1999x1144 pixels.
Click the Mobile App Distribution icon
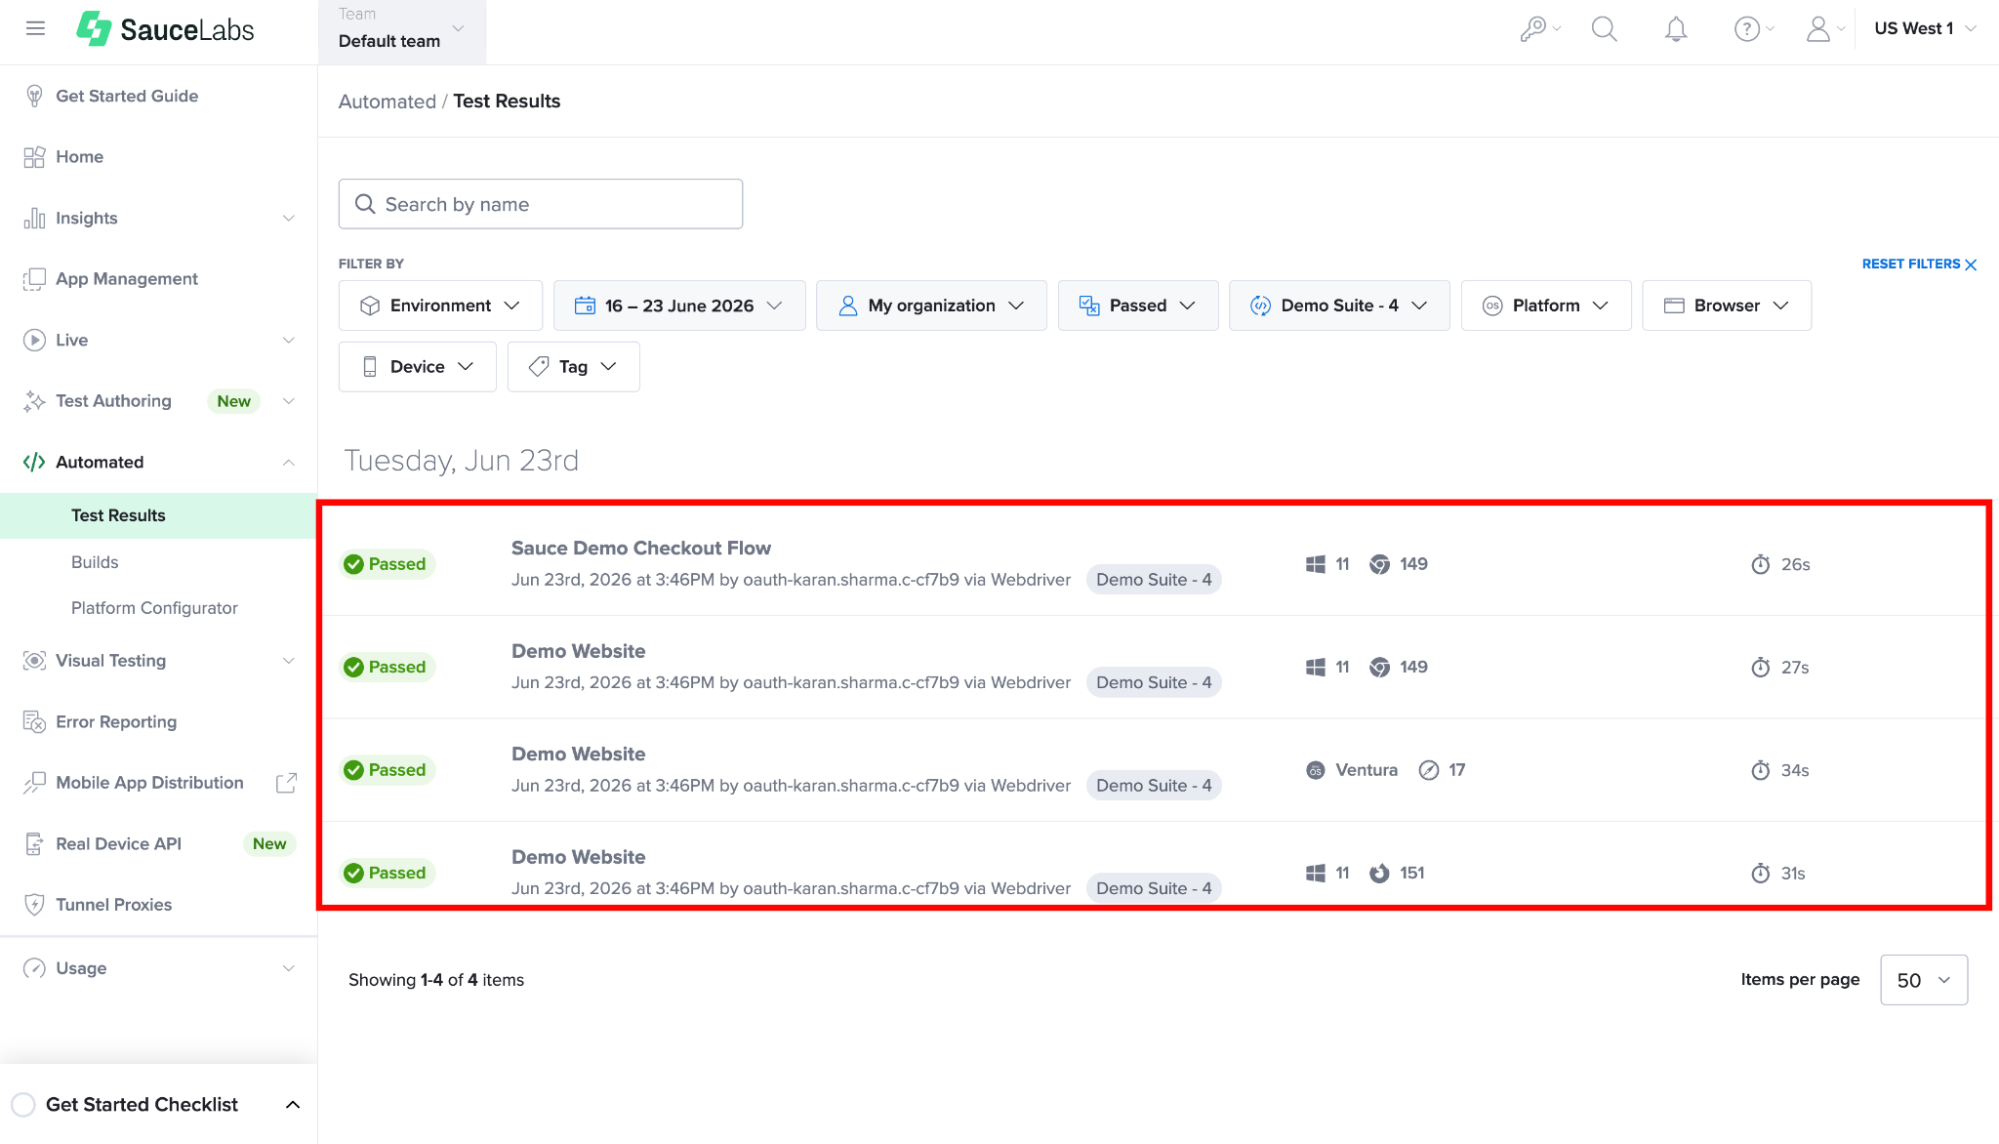click(x=34, y=783)
